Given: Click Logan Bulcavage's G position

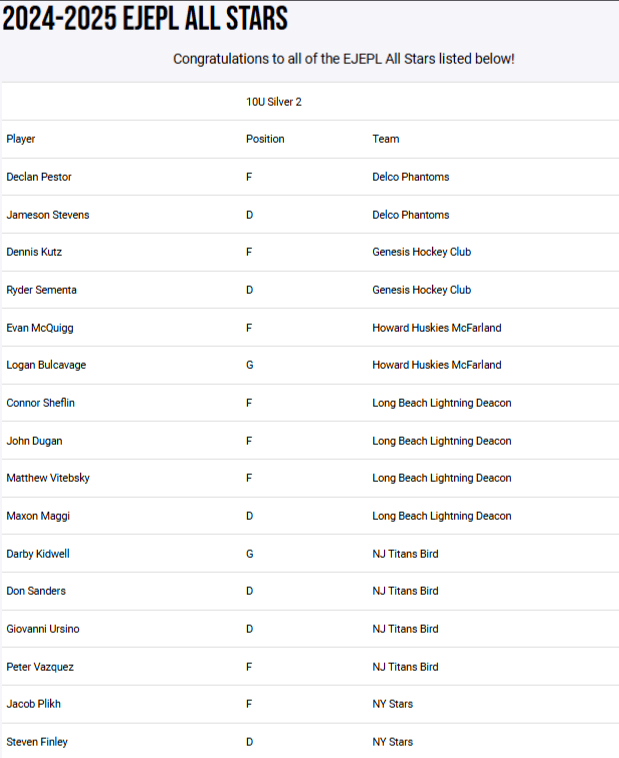Looking at the screenshot, I should click(x=250, y=365).
